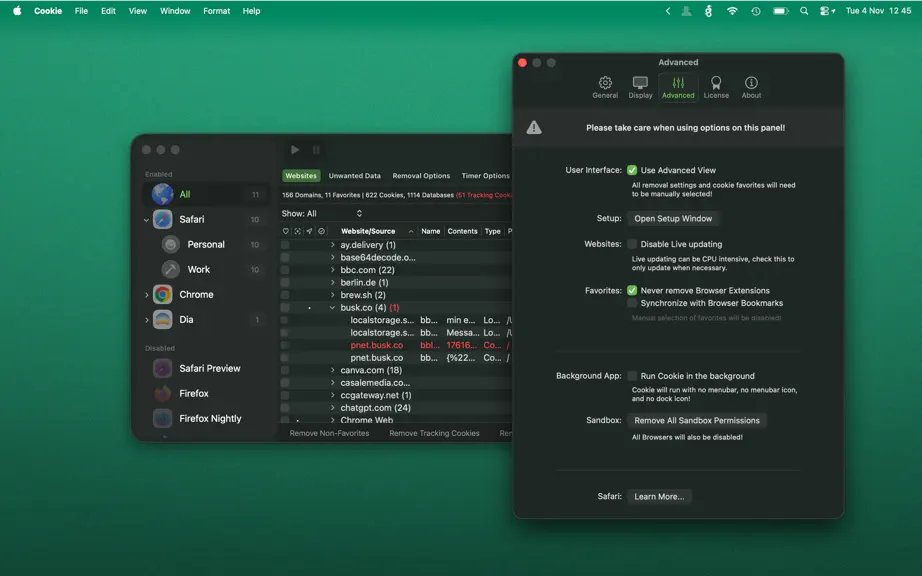Viewport: 922px width, 576px height.
Task: Click the Wi-Fi menu bar icon
Action: (x=732, y=11)
